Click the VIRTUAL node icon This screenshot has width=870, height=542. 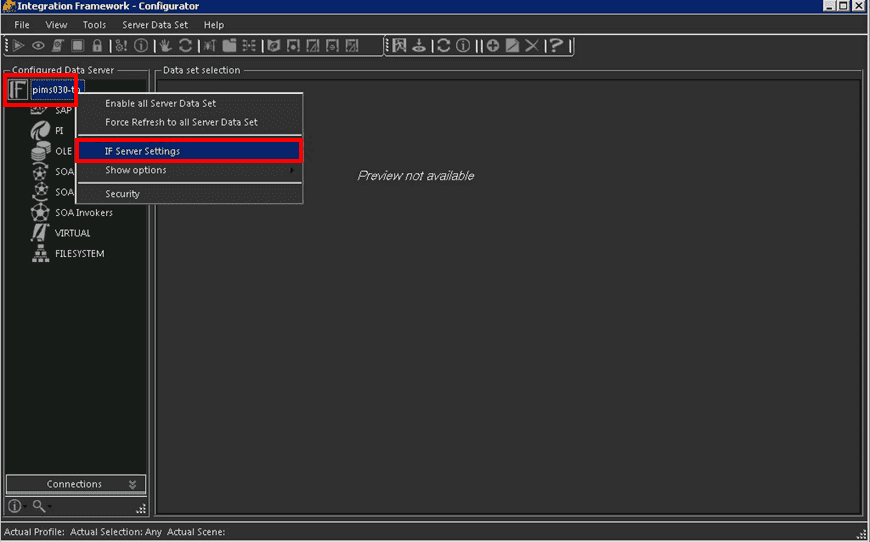(40, 233)
